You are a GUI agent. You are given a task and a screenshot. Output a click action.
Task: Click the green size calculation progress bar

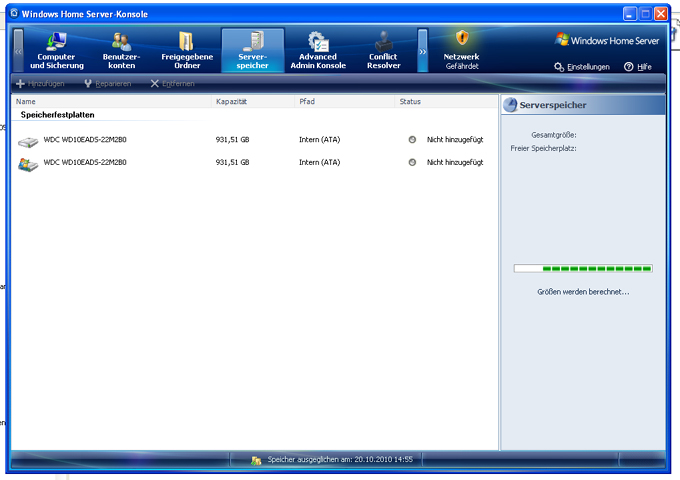point(582,268)
